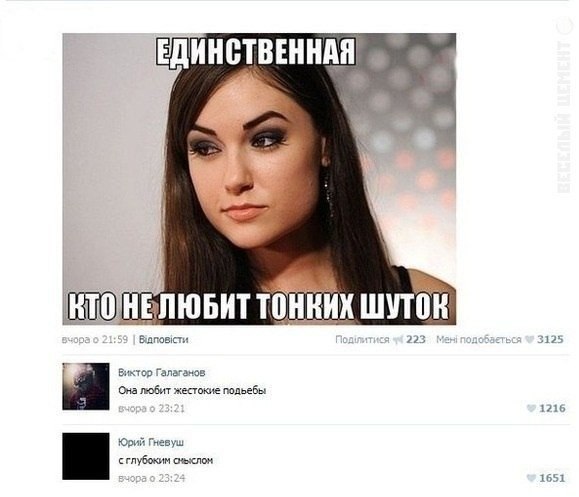Open Виктор Галаганов's profile name link
Image resolution: width=579 pixels, height=497 pixels.
click(x=162, y=373)
